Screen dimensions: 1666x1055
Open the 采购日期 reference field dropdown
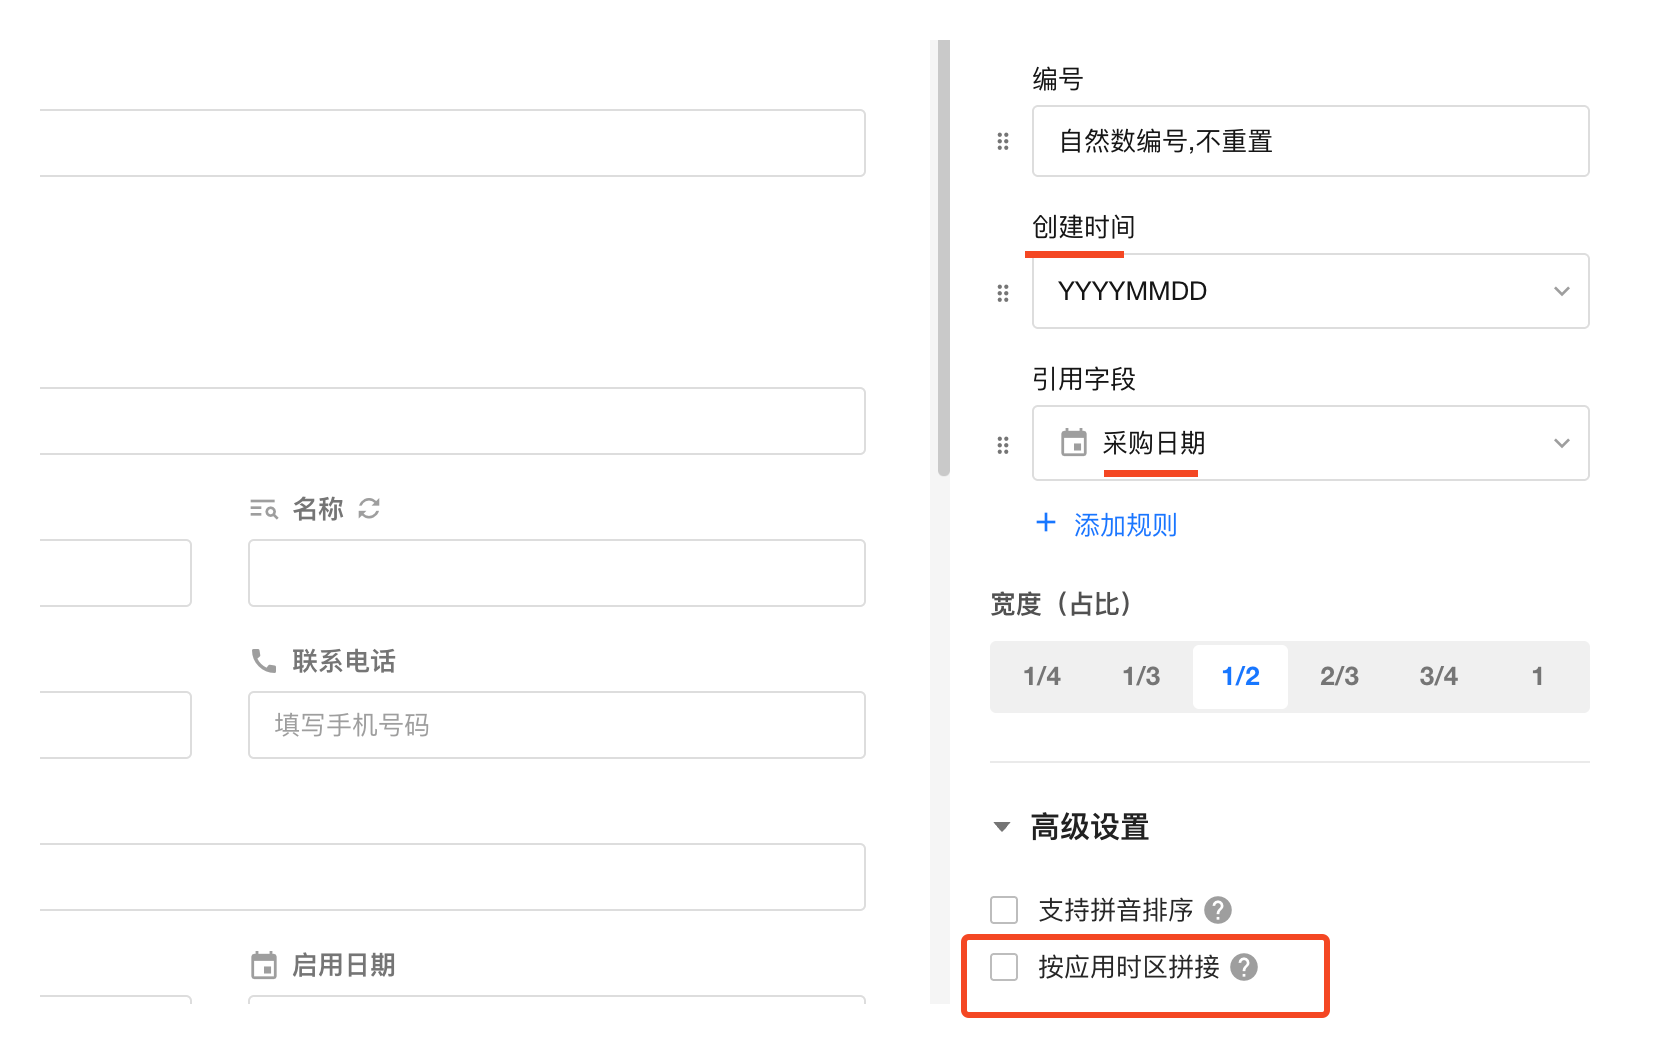tap(1310, 443)
